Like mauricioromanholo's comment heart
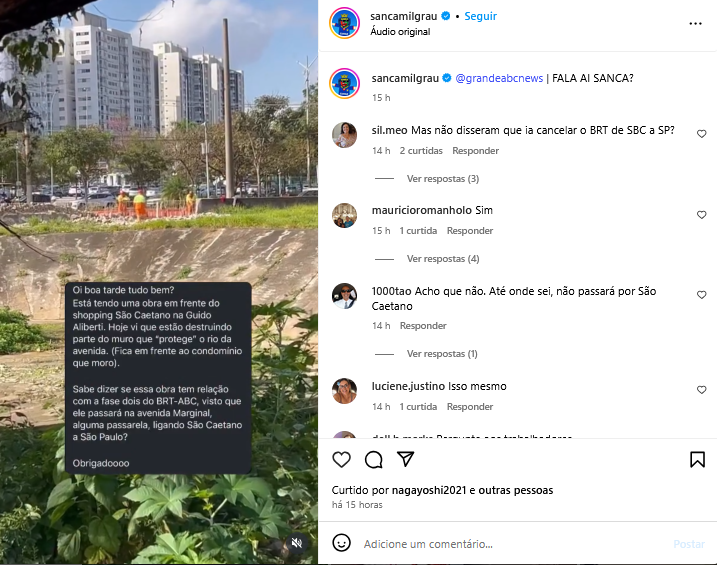The height and width of the screenshot is (565, 717). click(x=701, y=215)
